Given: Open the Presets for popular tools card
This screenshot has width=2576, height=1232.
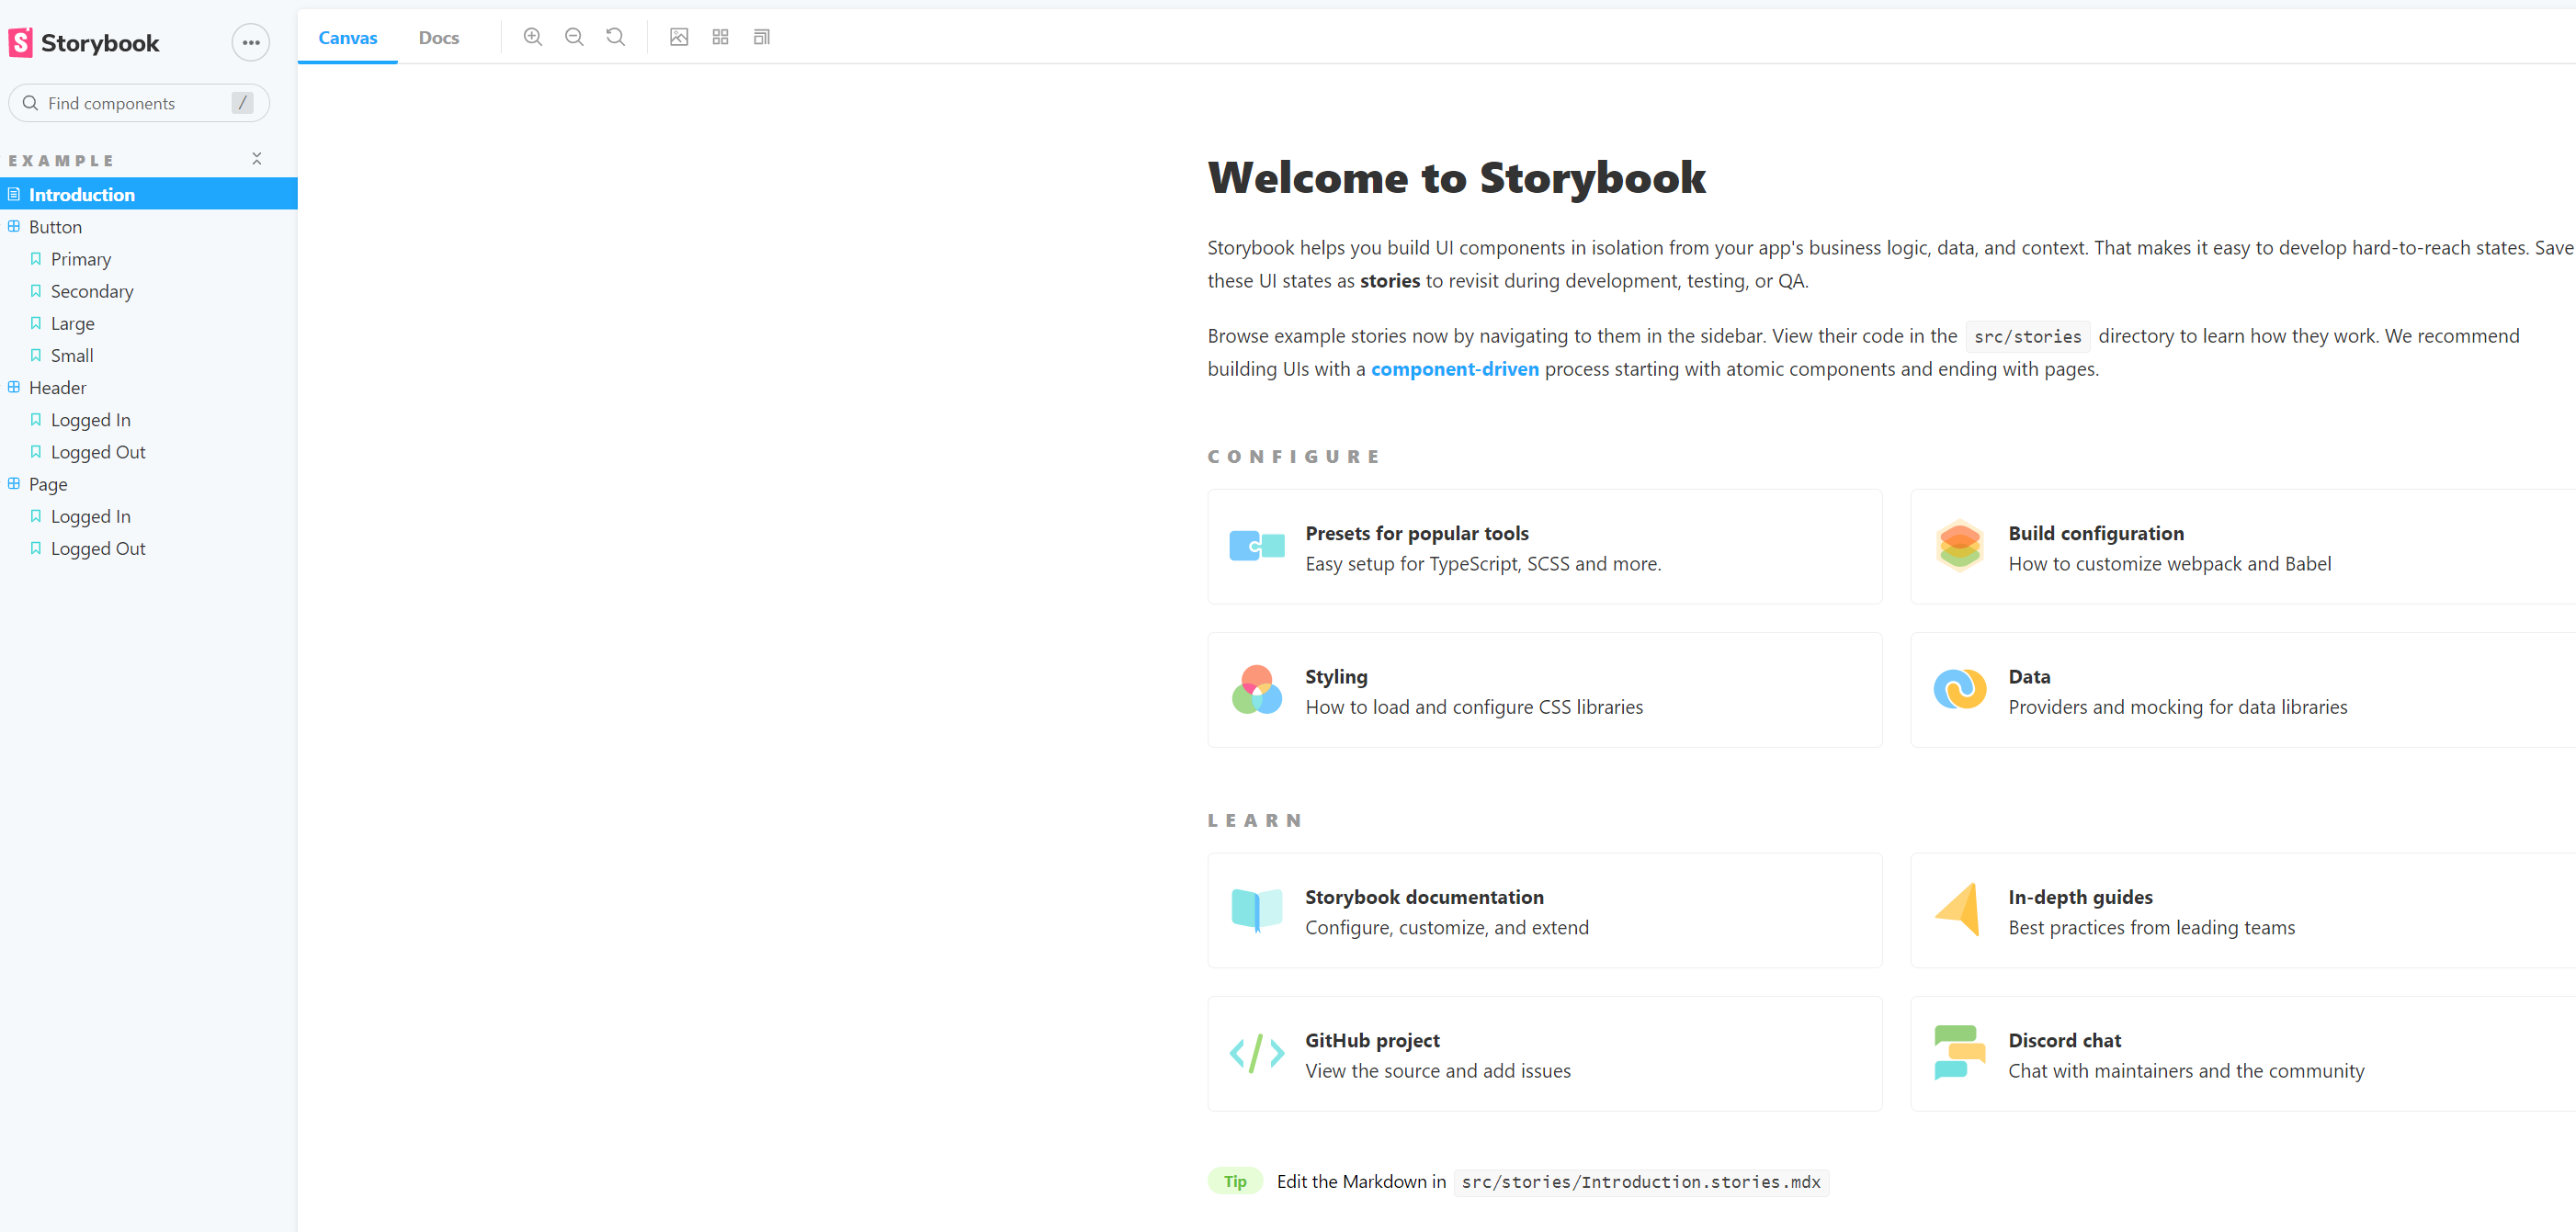Looking at the screenshot, I should click(1545, 547).
